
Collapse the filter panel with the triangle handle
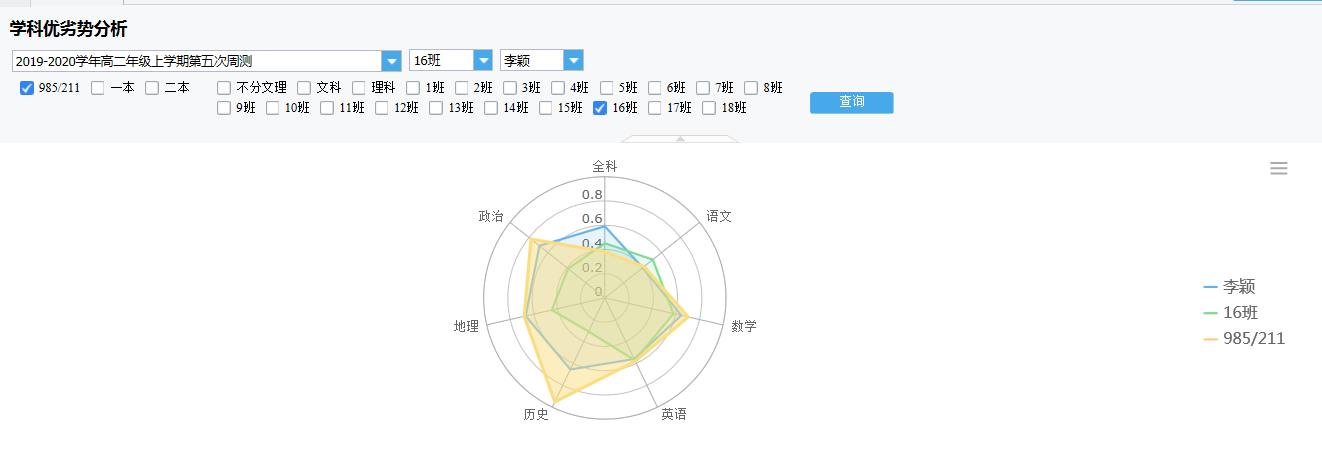coord(680,139)
